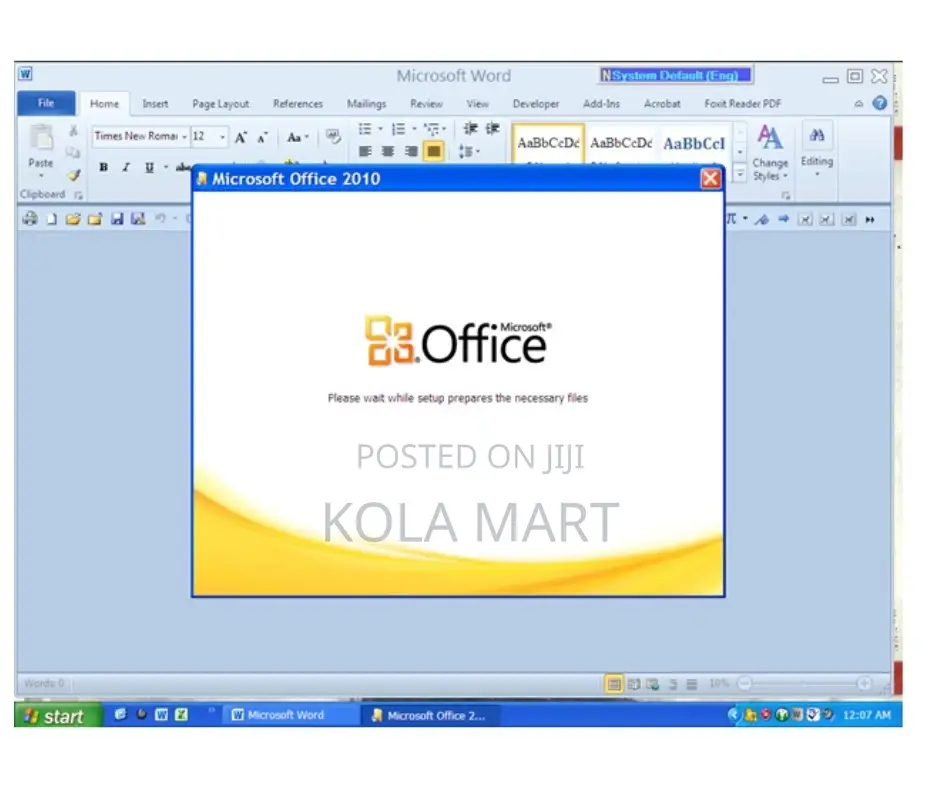Click the Paste clipboard icon in Word
This screenshot has height=788, width=940.
tap(41, 139)
